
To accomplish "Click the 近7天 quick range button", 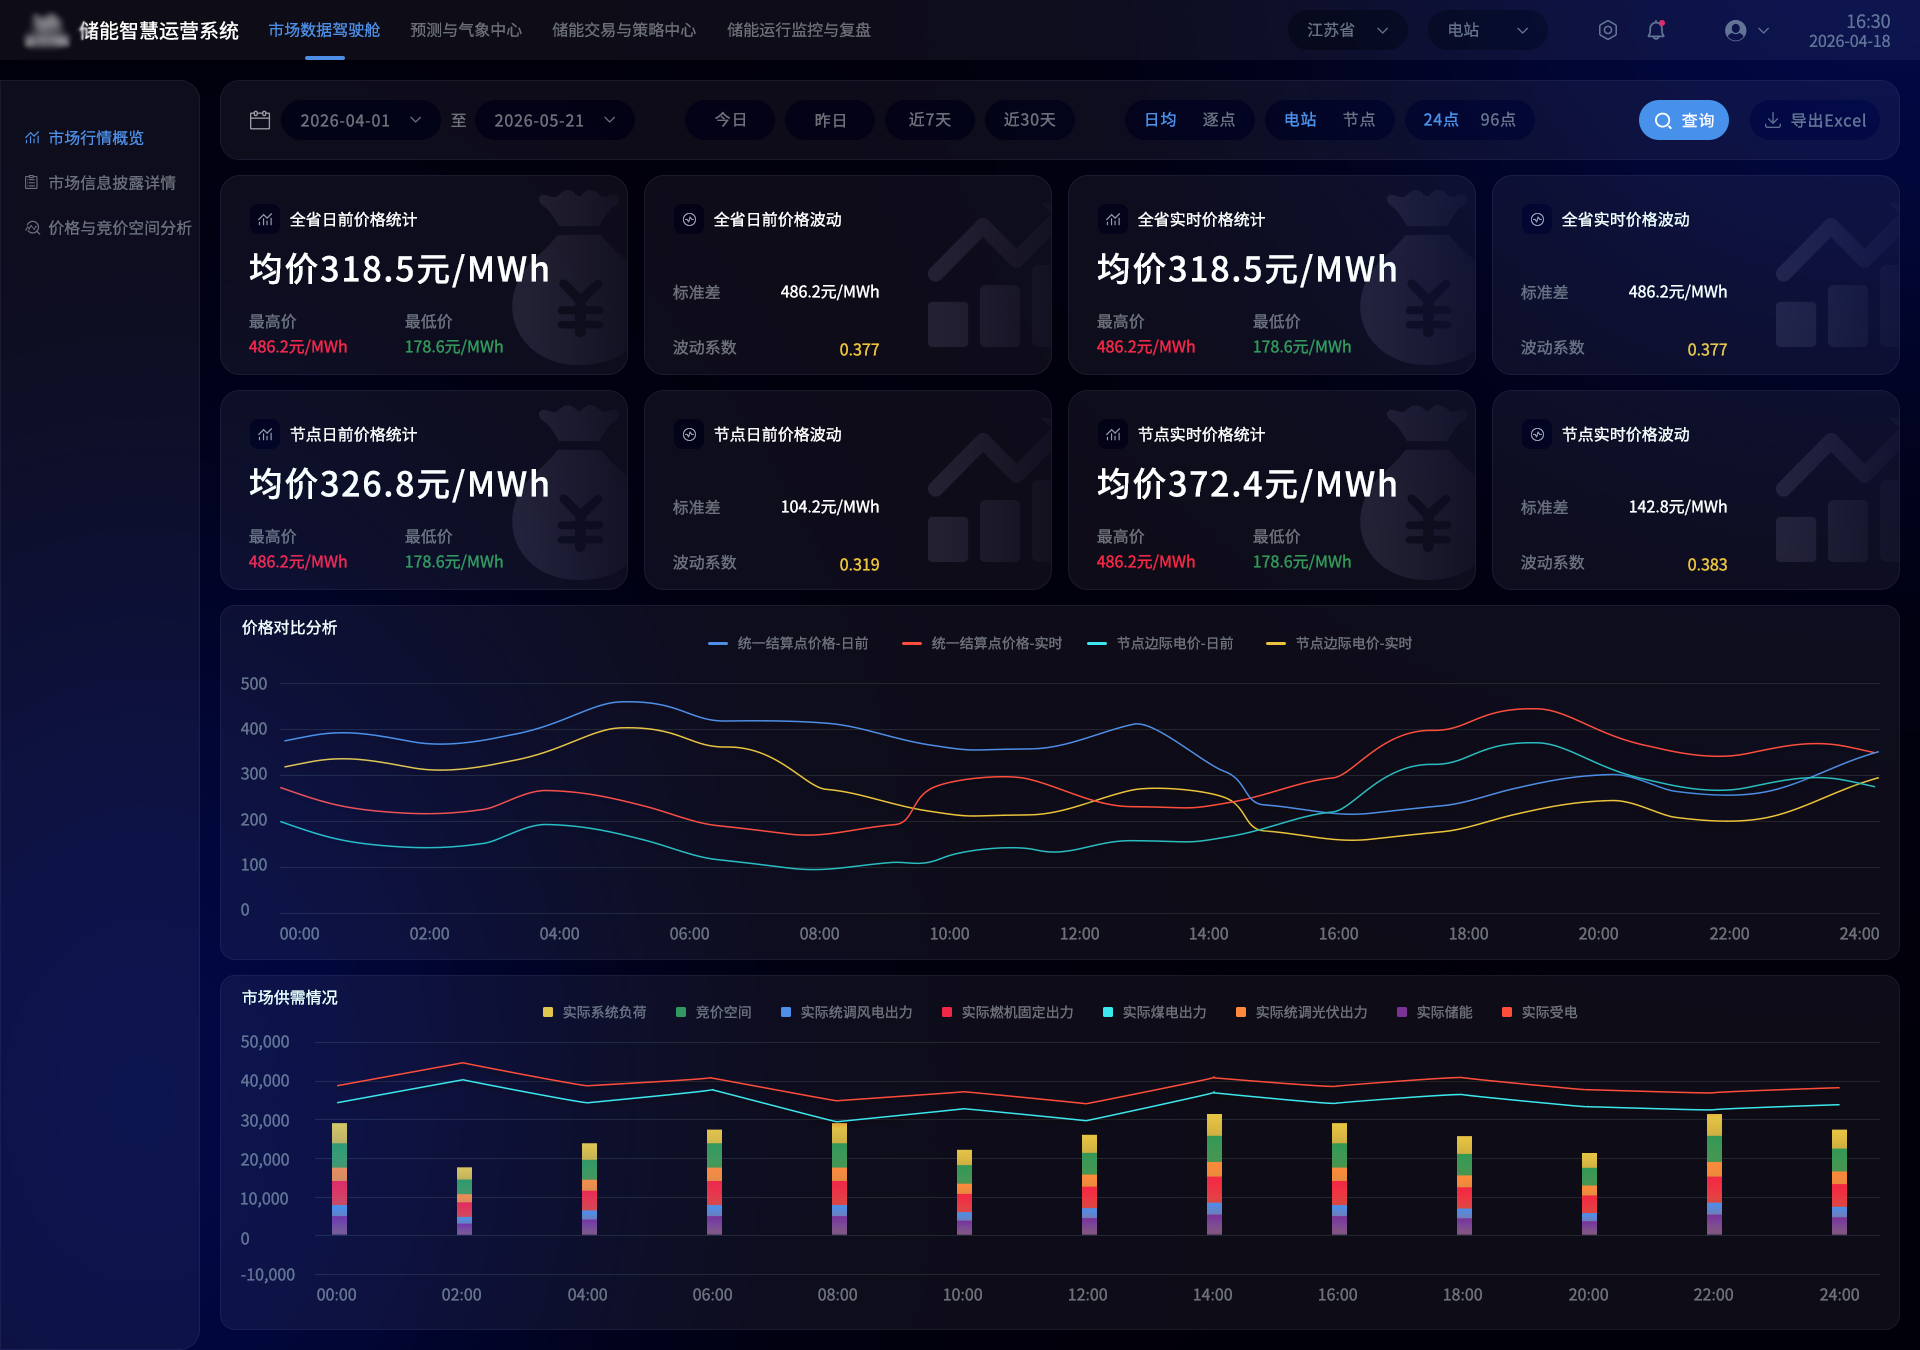I will click(x=930, y=120).
